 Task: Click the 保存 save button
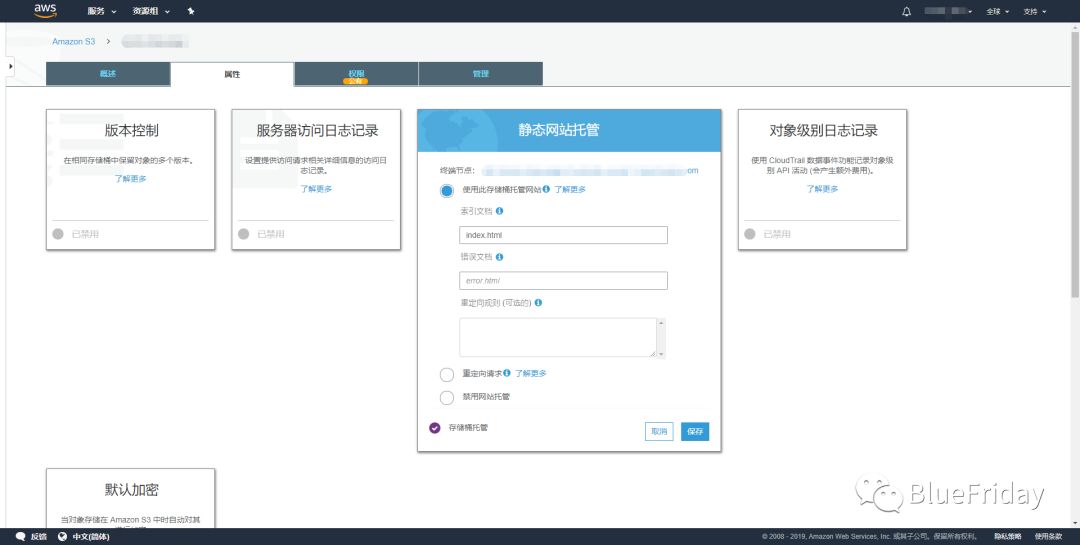(x=695, y=431)
